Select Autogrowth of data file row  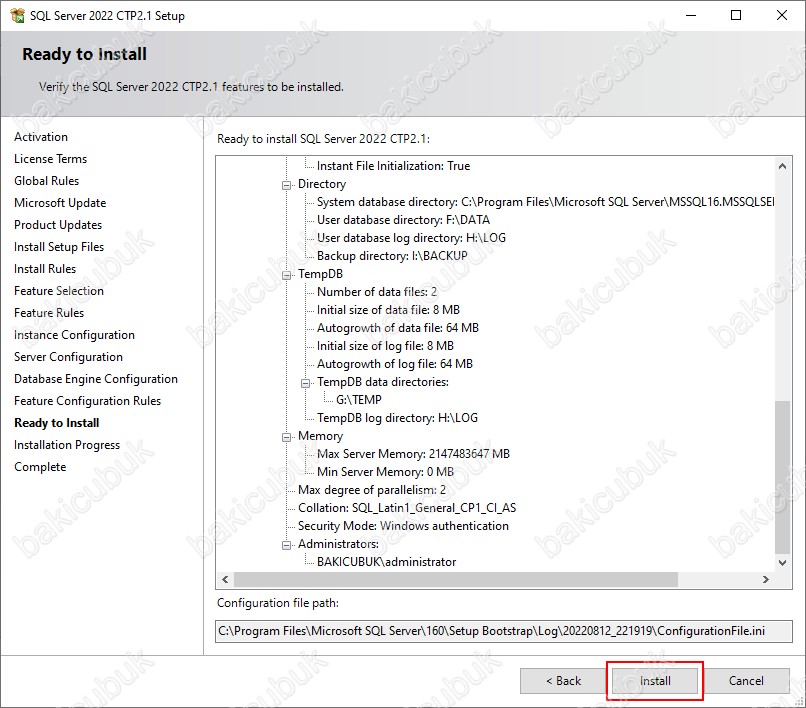click(x=398, y=328)
